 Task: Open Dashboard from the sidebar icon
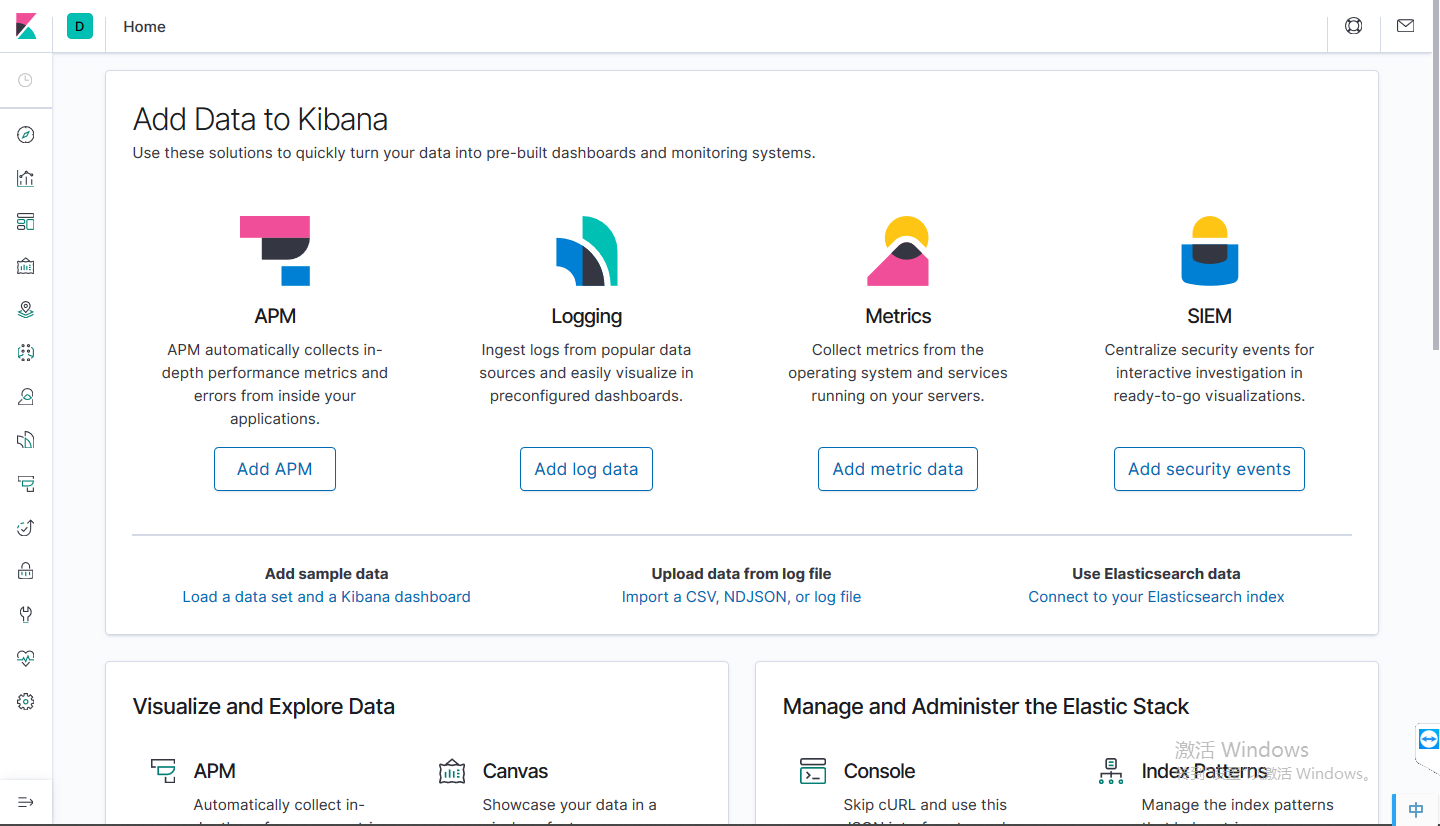pos(26,222)
